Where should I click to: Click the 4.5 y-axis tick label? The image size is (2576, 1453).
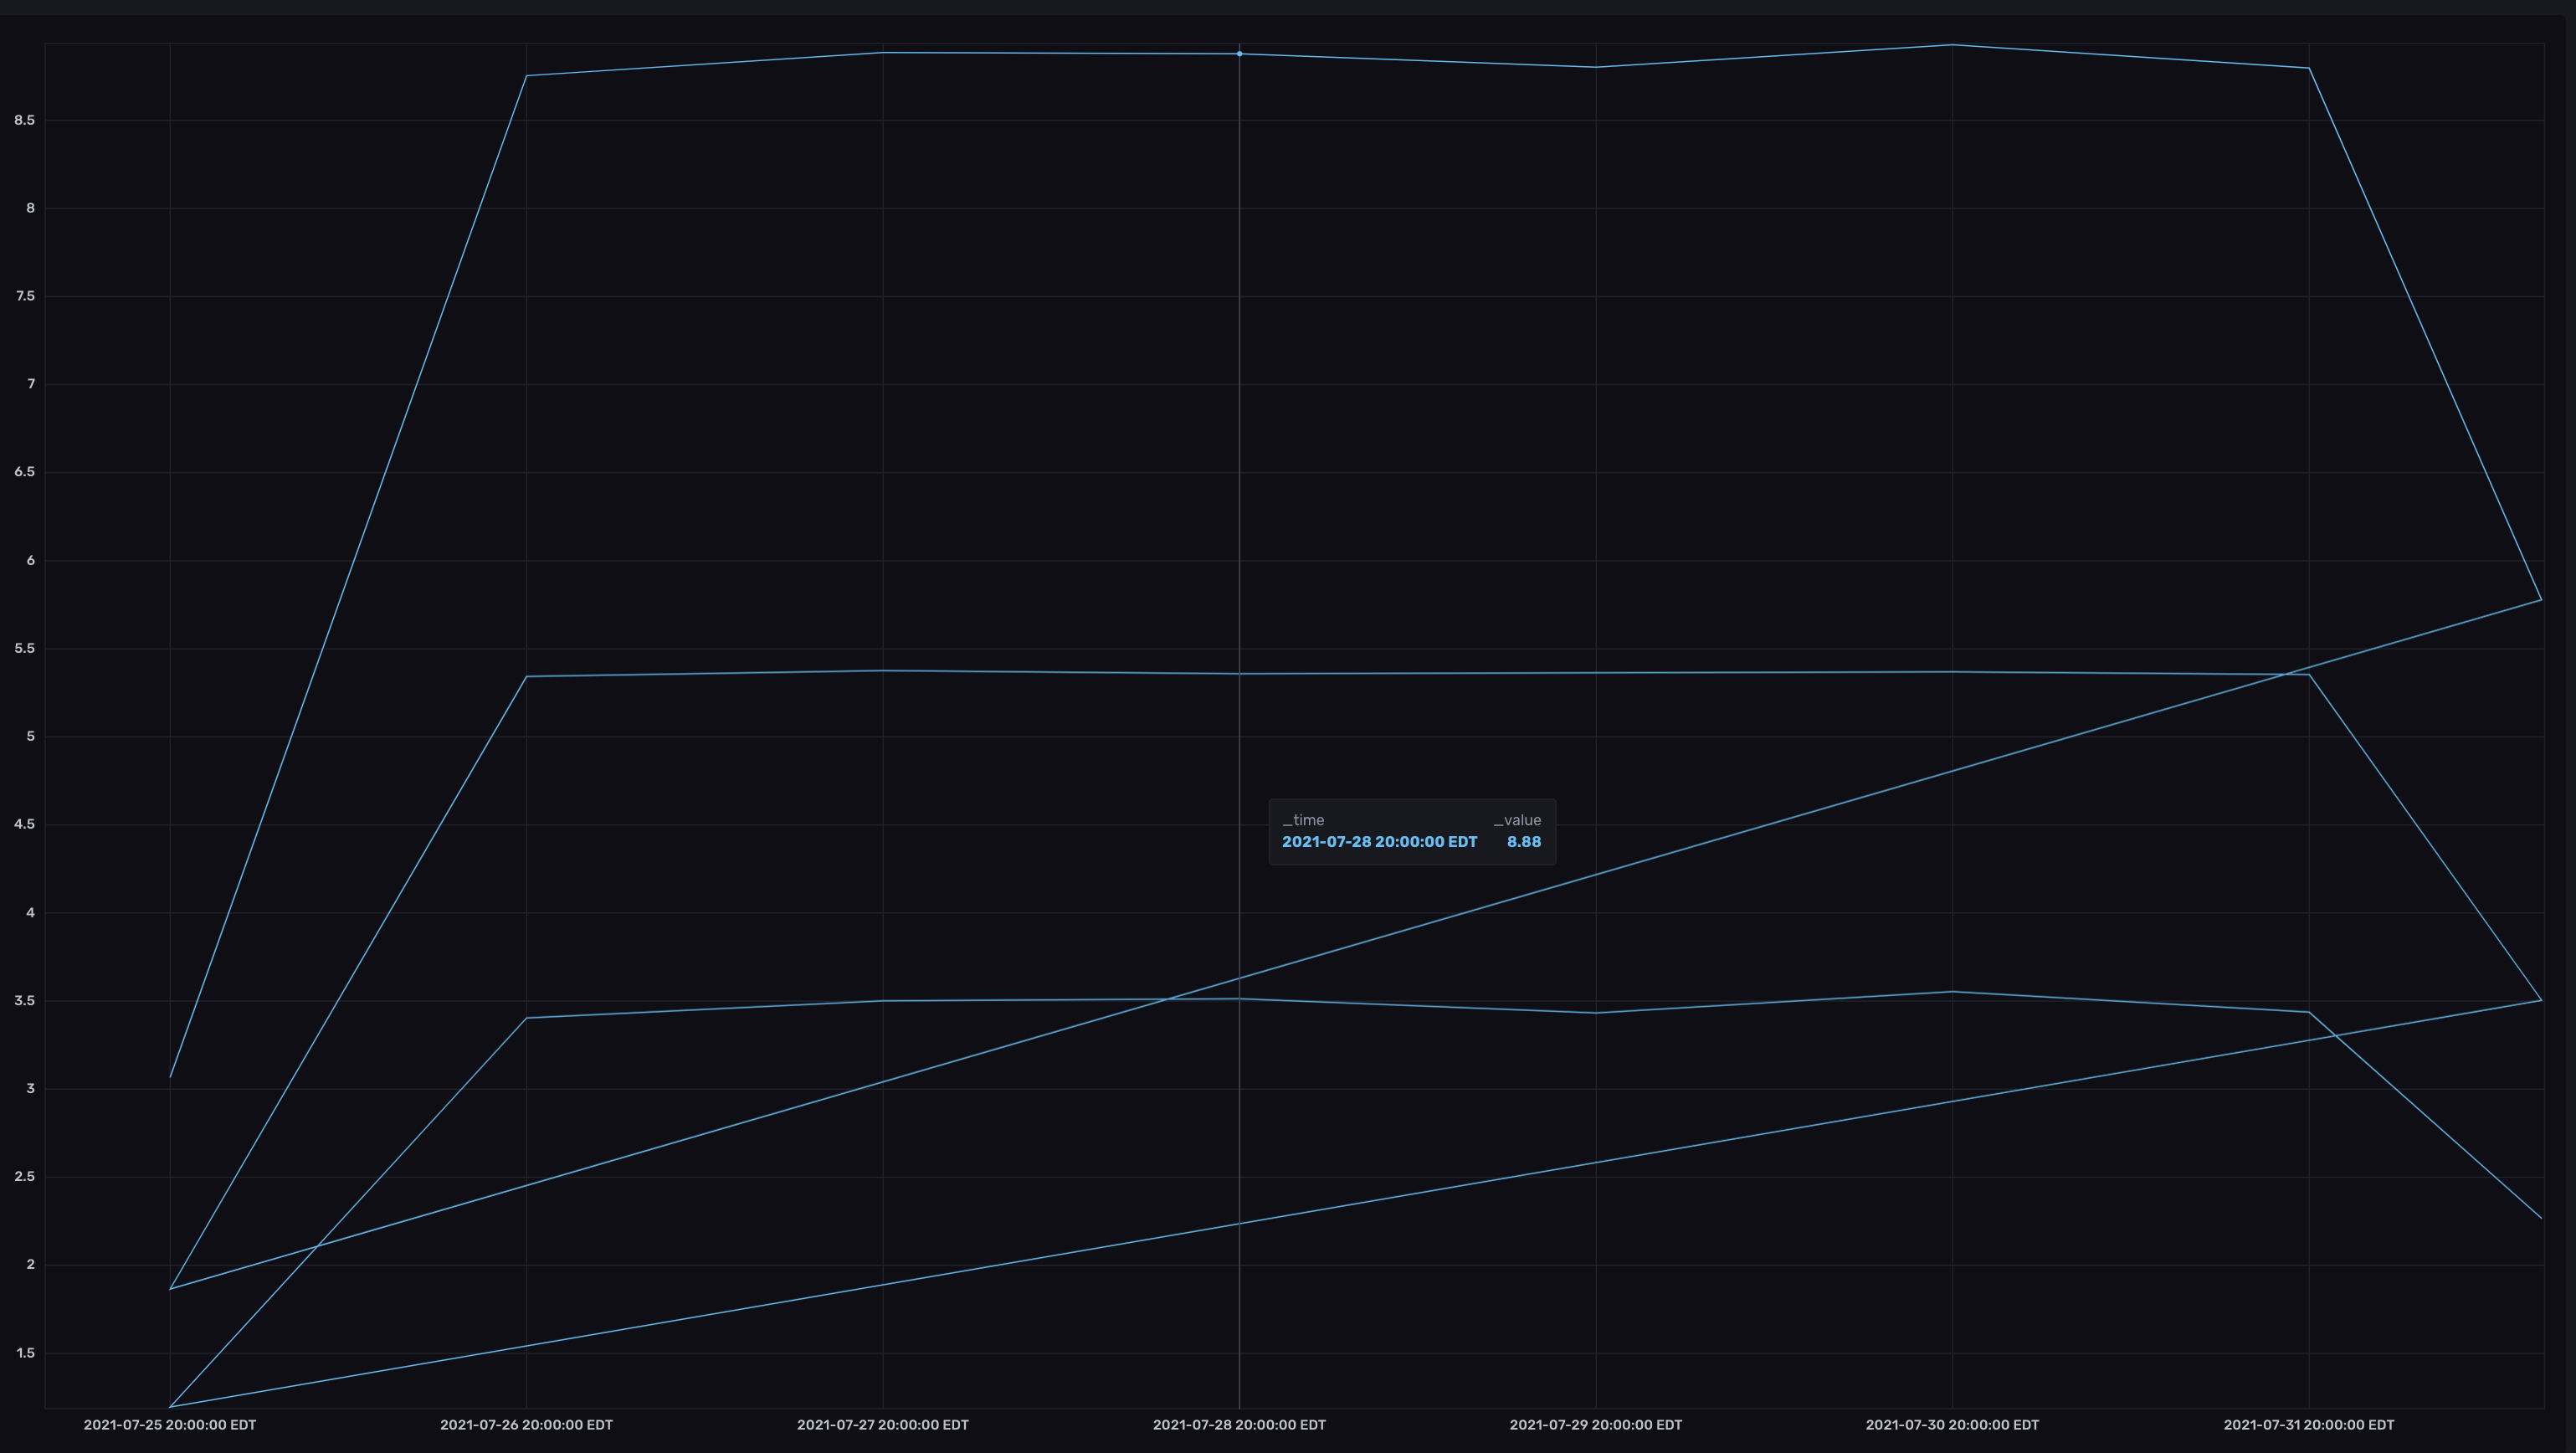click(x=24, y=825)
